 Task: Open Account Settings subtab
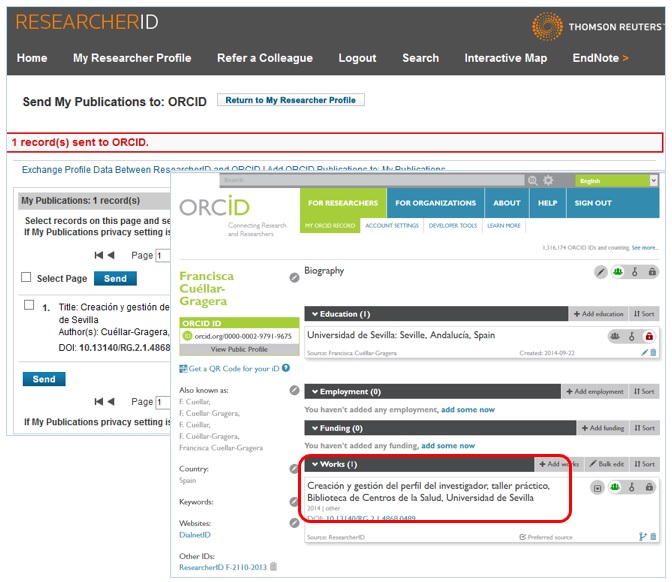392,225
